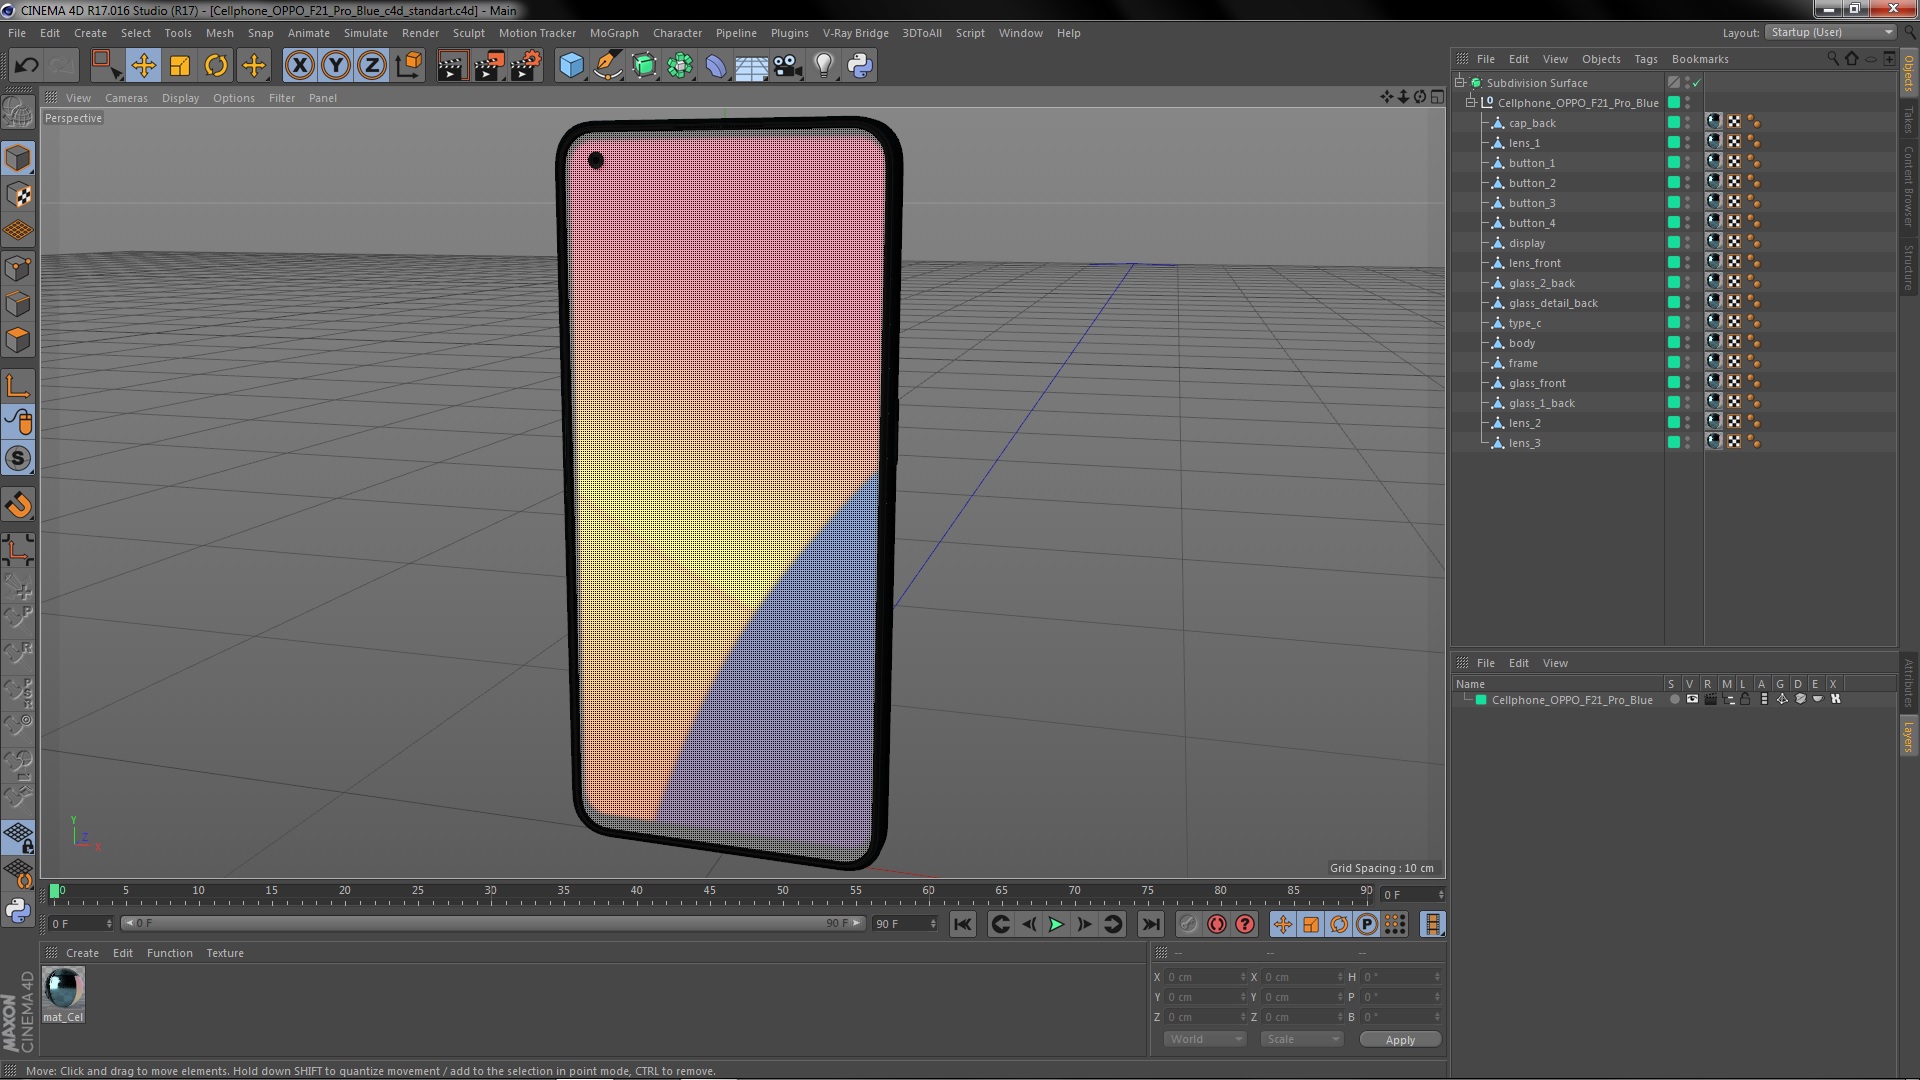
Task: Go to end of animation
Action: click(1150, 925)
